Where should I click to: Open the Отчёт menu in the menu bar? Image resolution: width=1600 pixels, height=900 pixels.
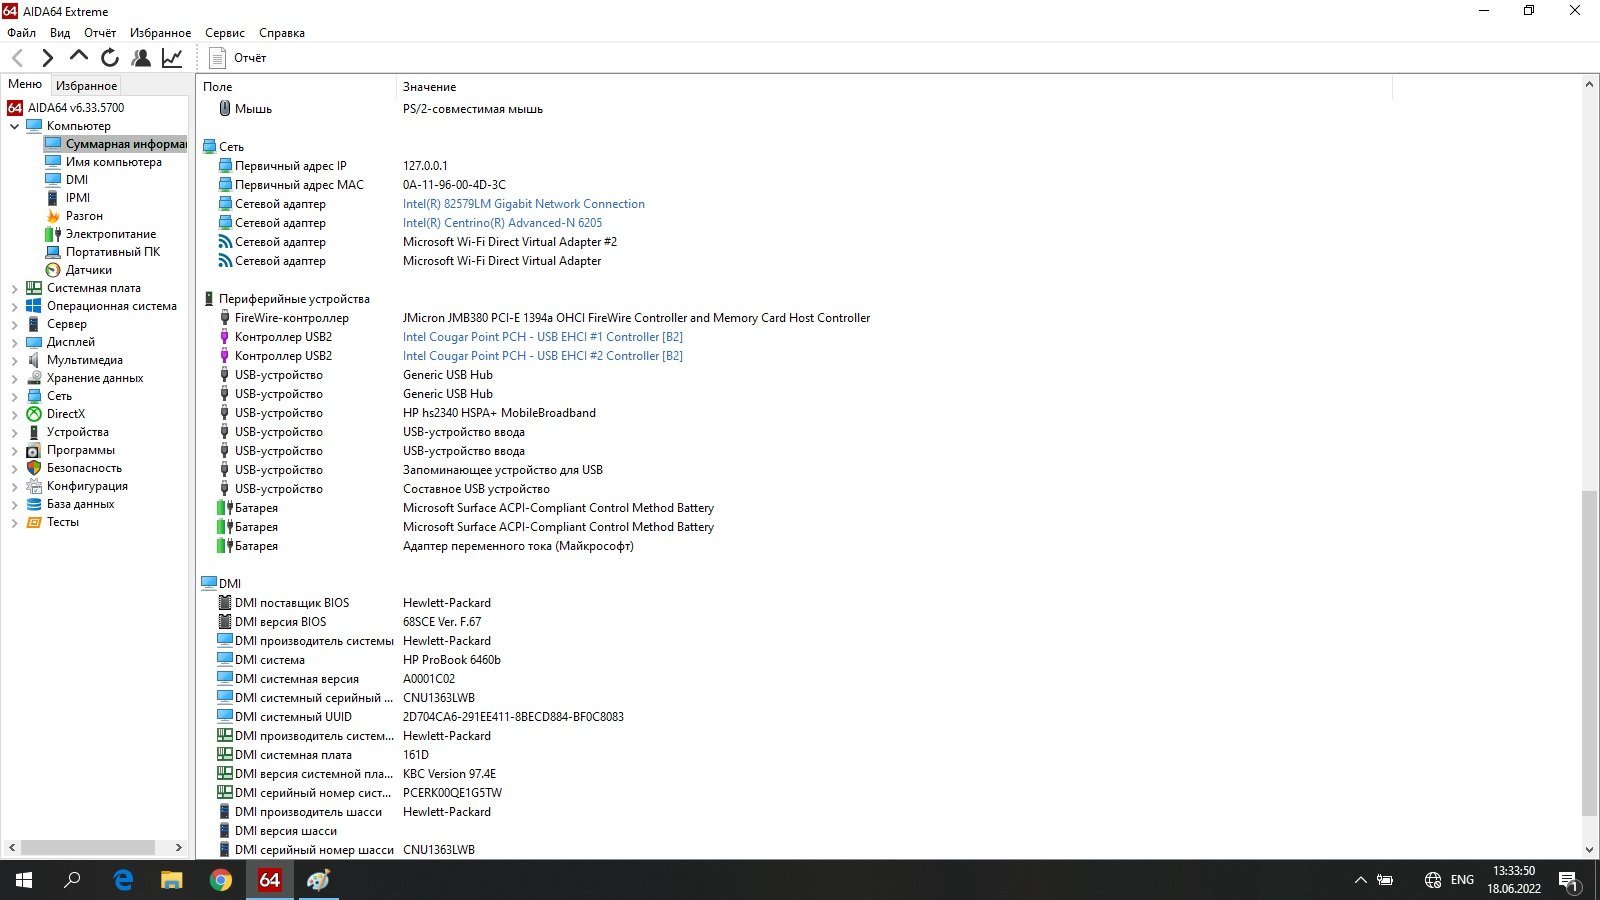pos(100,33)
